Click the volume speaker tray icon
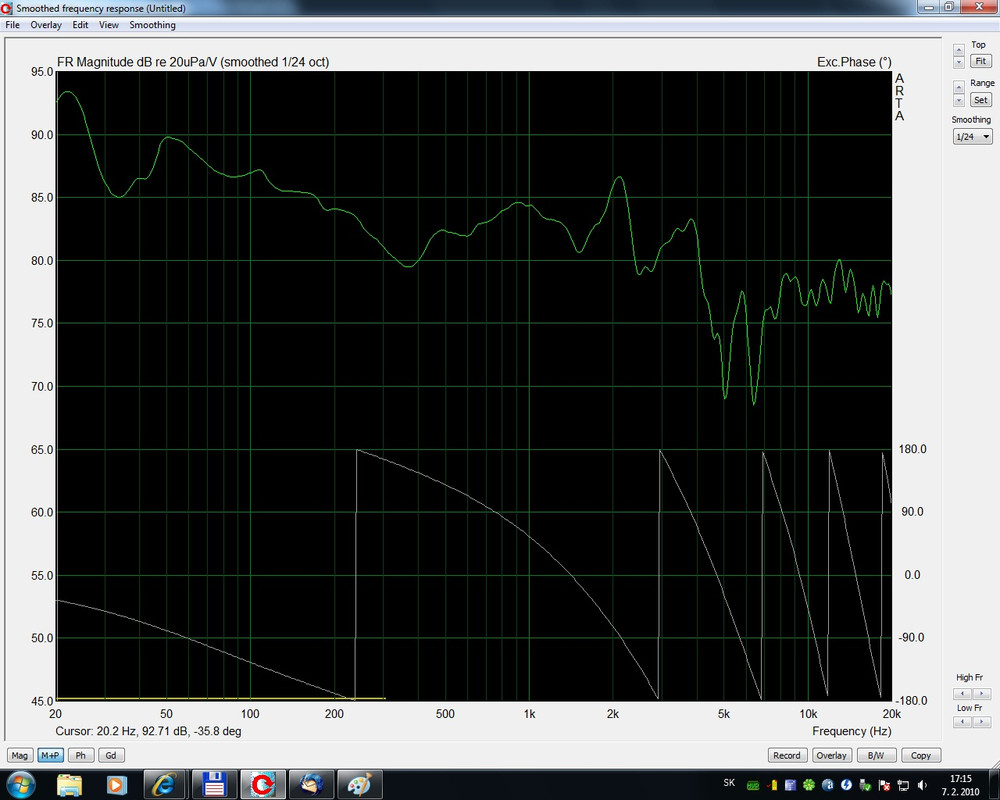This screenshot has width=1000, height=800. [922, 785]
